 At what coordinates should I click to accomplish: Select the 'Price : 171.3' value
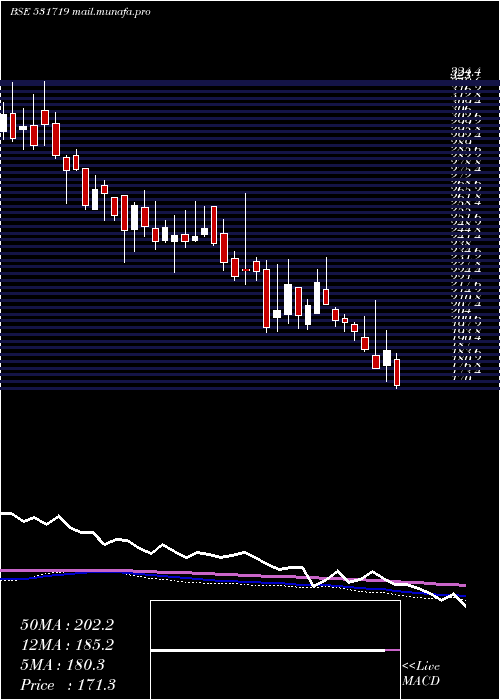coord(68,685)
